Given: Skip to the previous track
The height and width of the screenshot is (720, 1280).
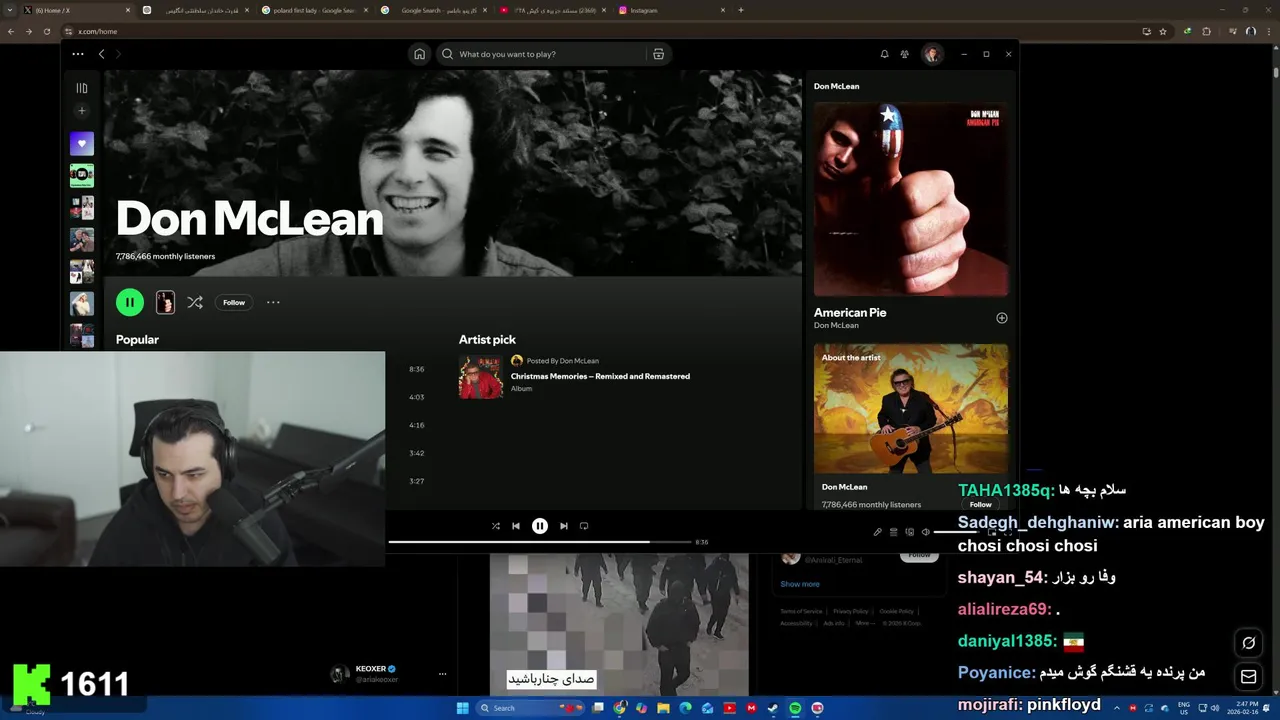Looking at the screenshot, I should pos(516,526).
